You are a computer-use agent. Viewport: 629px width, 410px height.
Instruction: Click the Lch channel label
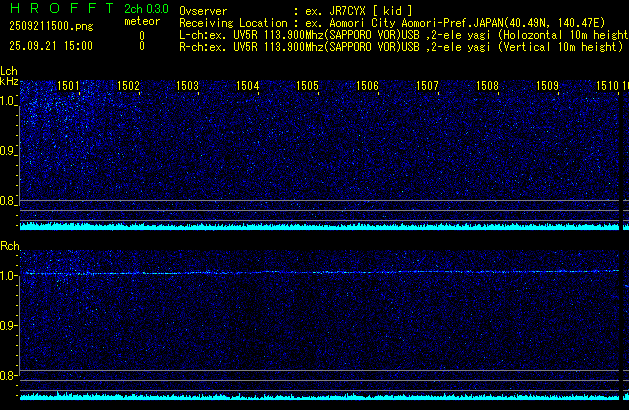tap(9, 71)
